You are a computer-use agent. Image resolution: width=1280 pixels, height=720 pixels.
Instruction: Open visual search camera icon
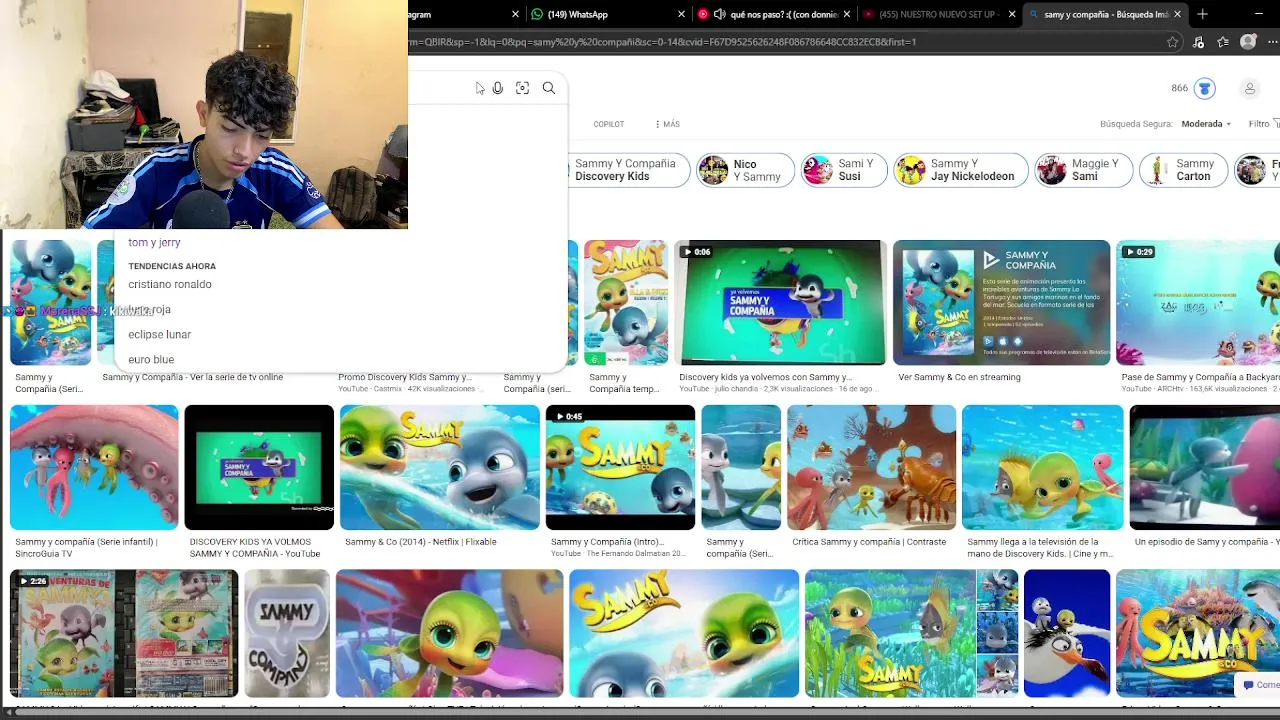pyautogui.click(x=522, y=88)
